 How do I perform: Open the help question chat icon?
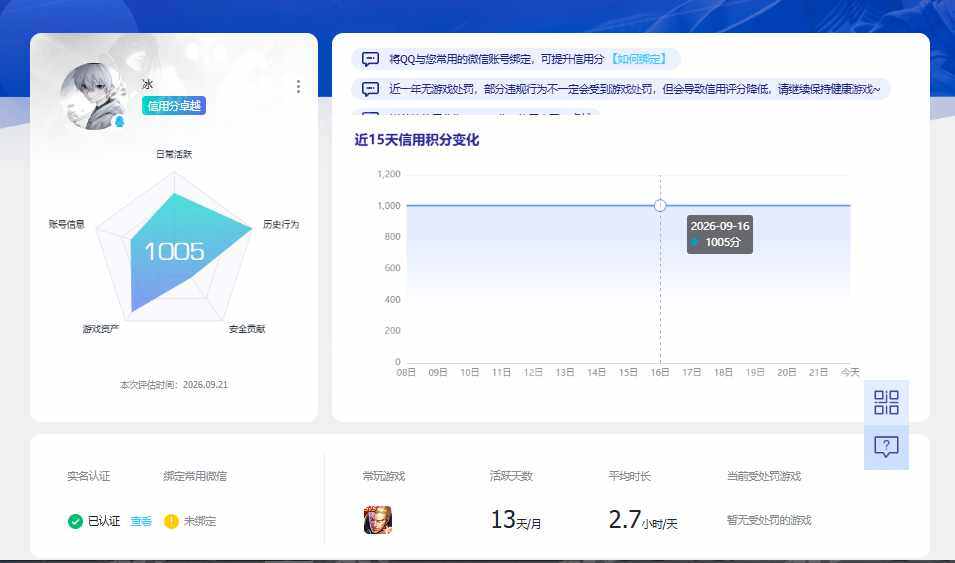pos(886,447)
